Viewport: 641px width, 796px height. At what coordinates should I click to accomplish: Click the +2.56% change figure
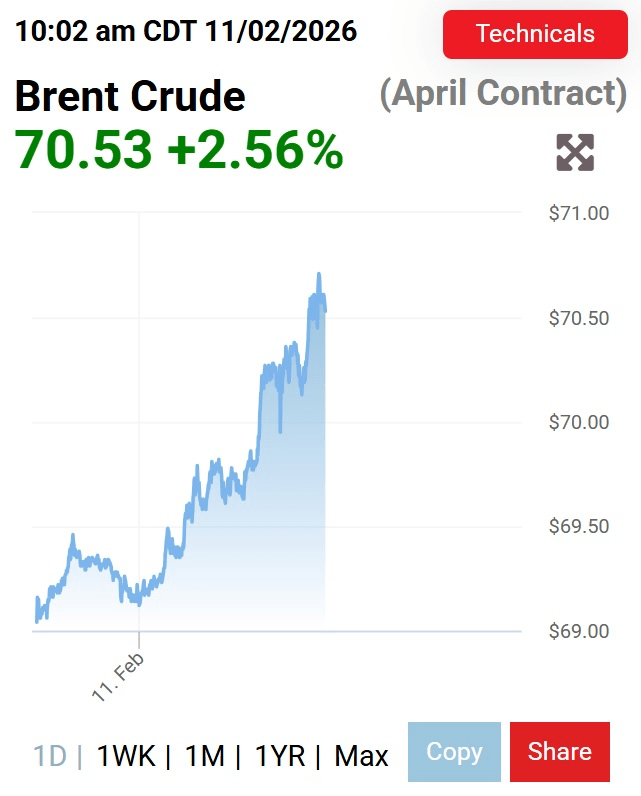click(x=255, y=150)
